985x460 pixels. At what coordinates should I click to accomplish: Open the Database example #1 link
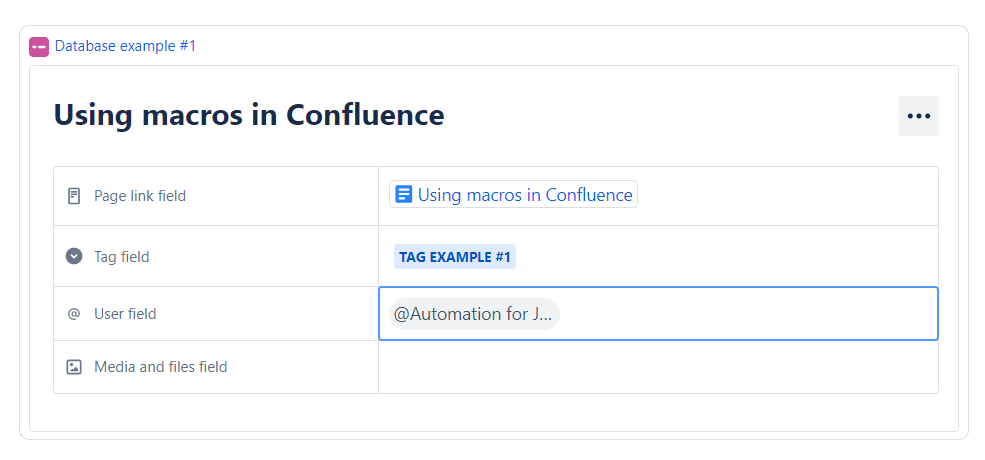pos(125,46)
